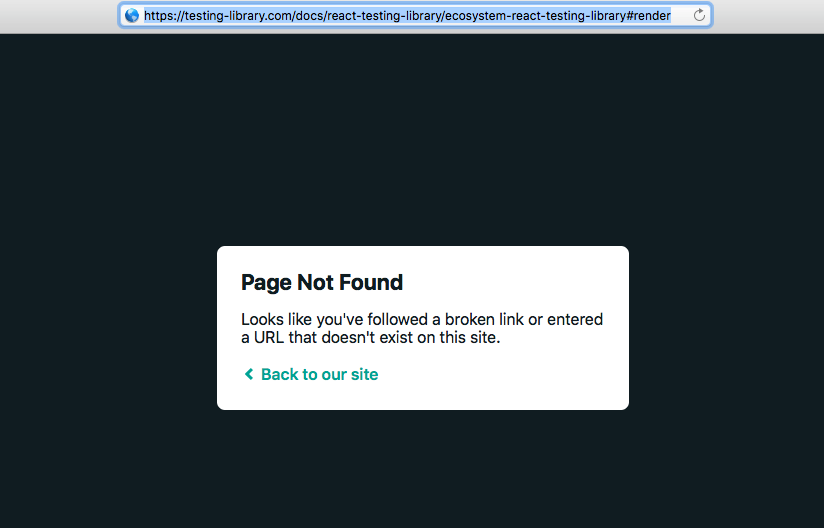The image size is (824, 528).
Task: Click ecosystem-react-testing-library in the URL path
Action: pos(535,16)
